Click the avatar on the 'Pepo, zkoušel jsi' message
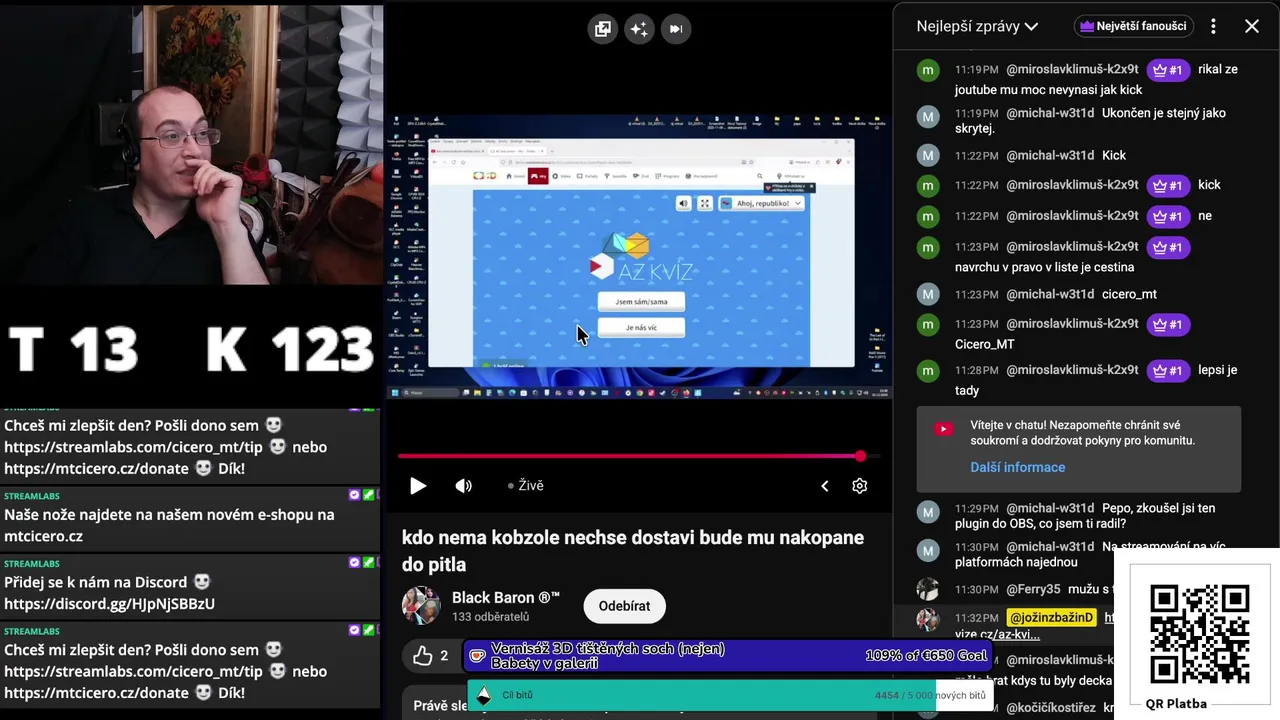 coord(928,512)
